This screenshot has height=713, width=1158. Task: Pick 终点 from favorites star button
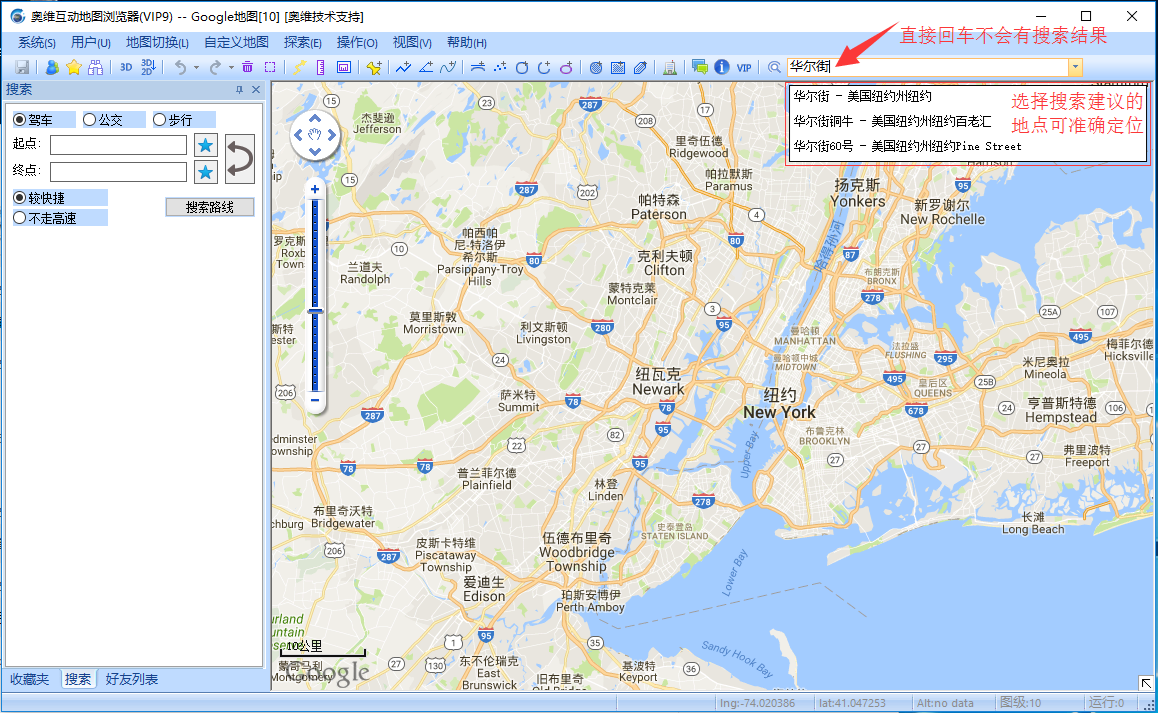click(x=205, y=172)
